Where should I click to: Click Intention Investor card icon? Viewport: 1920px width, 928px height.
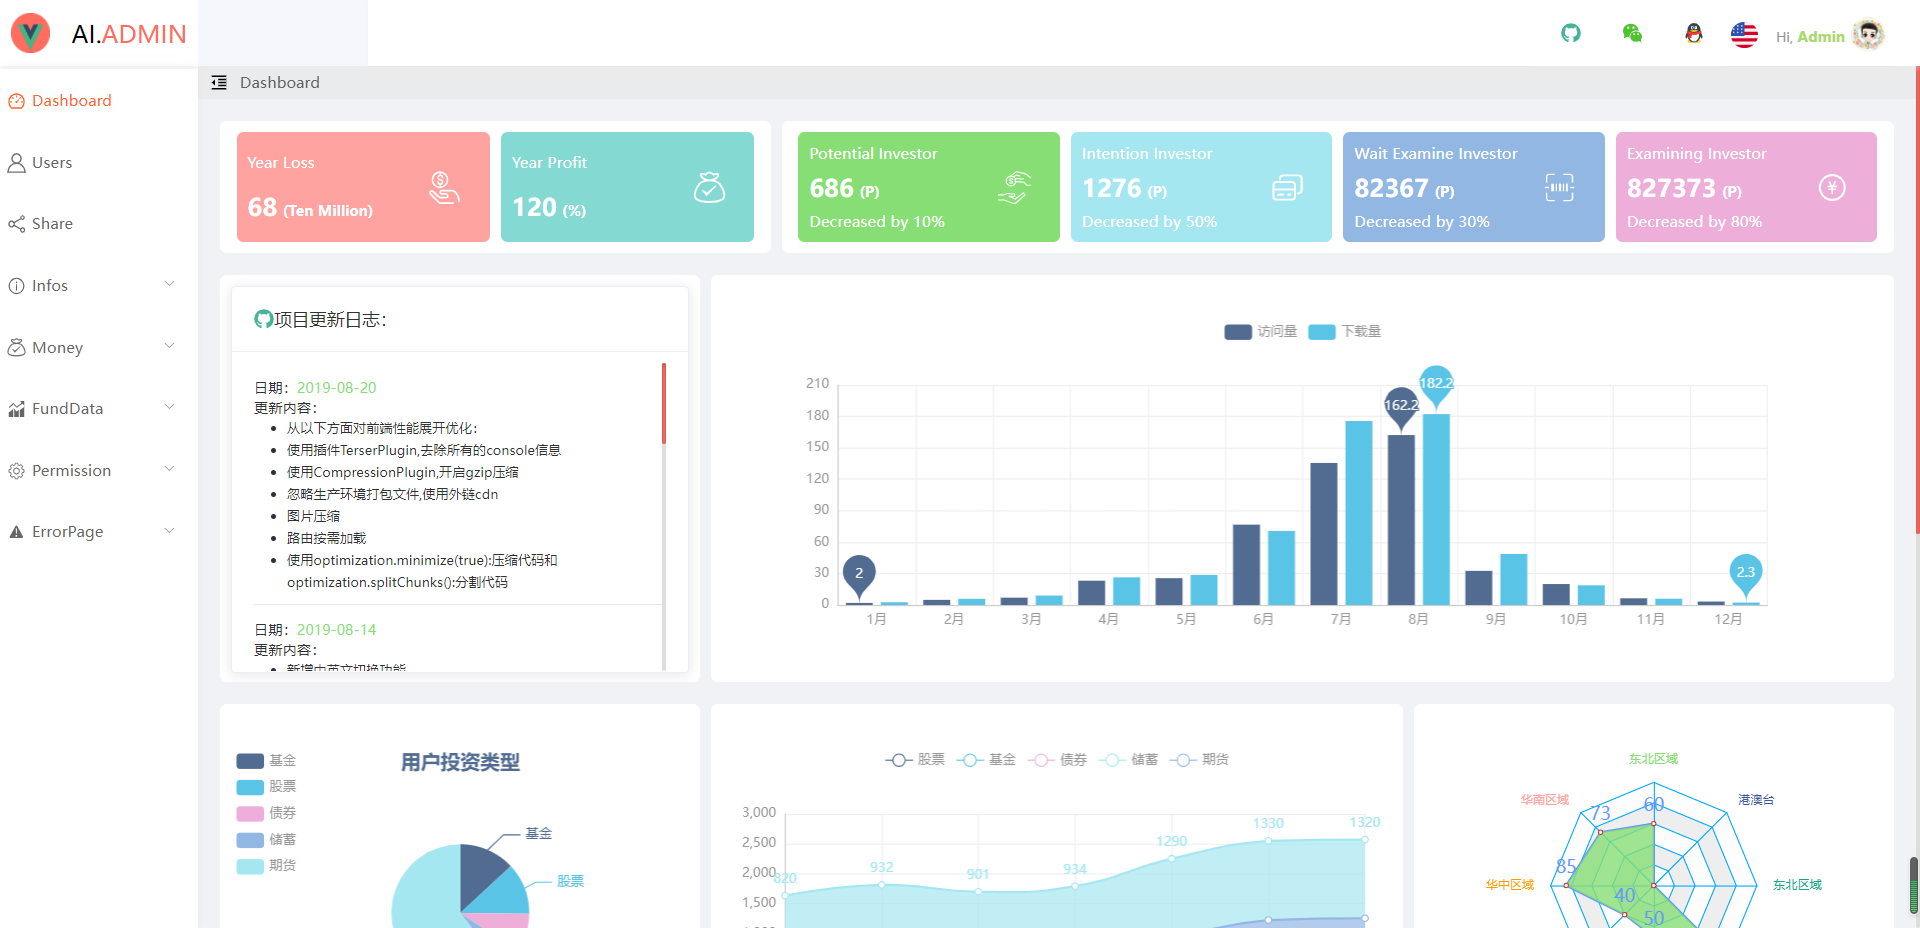pyautogui.click(x=1287, y=187)
